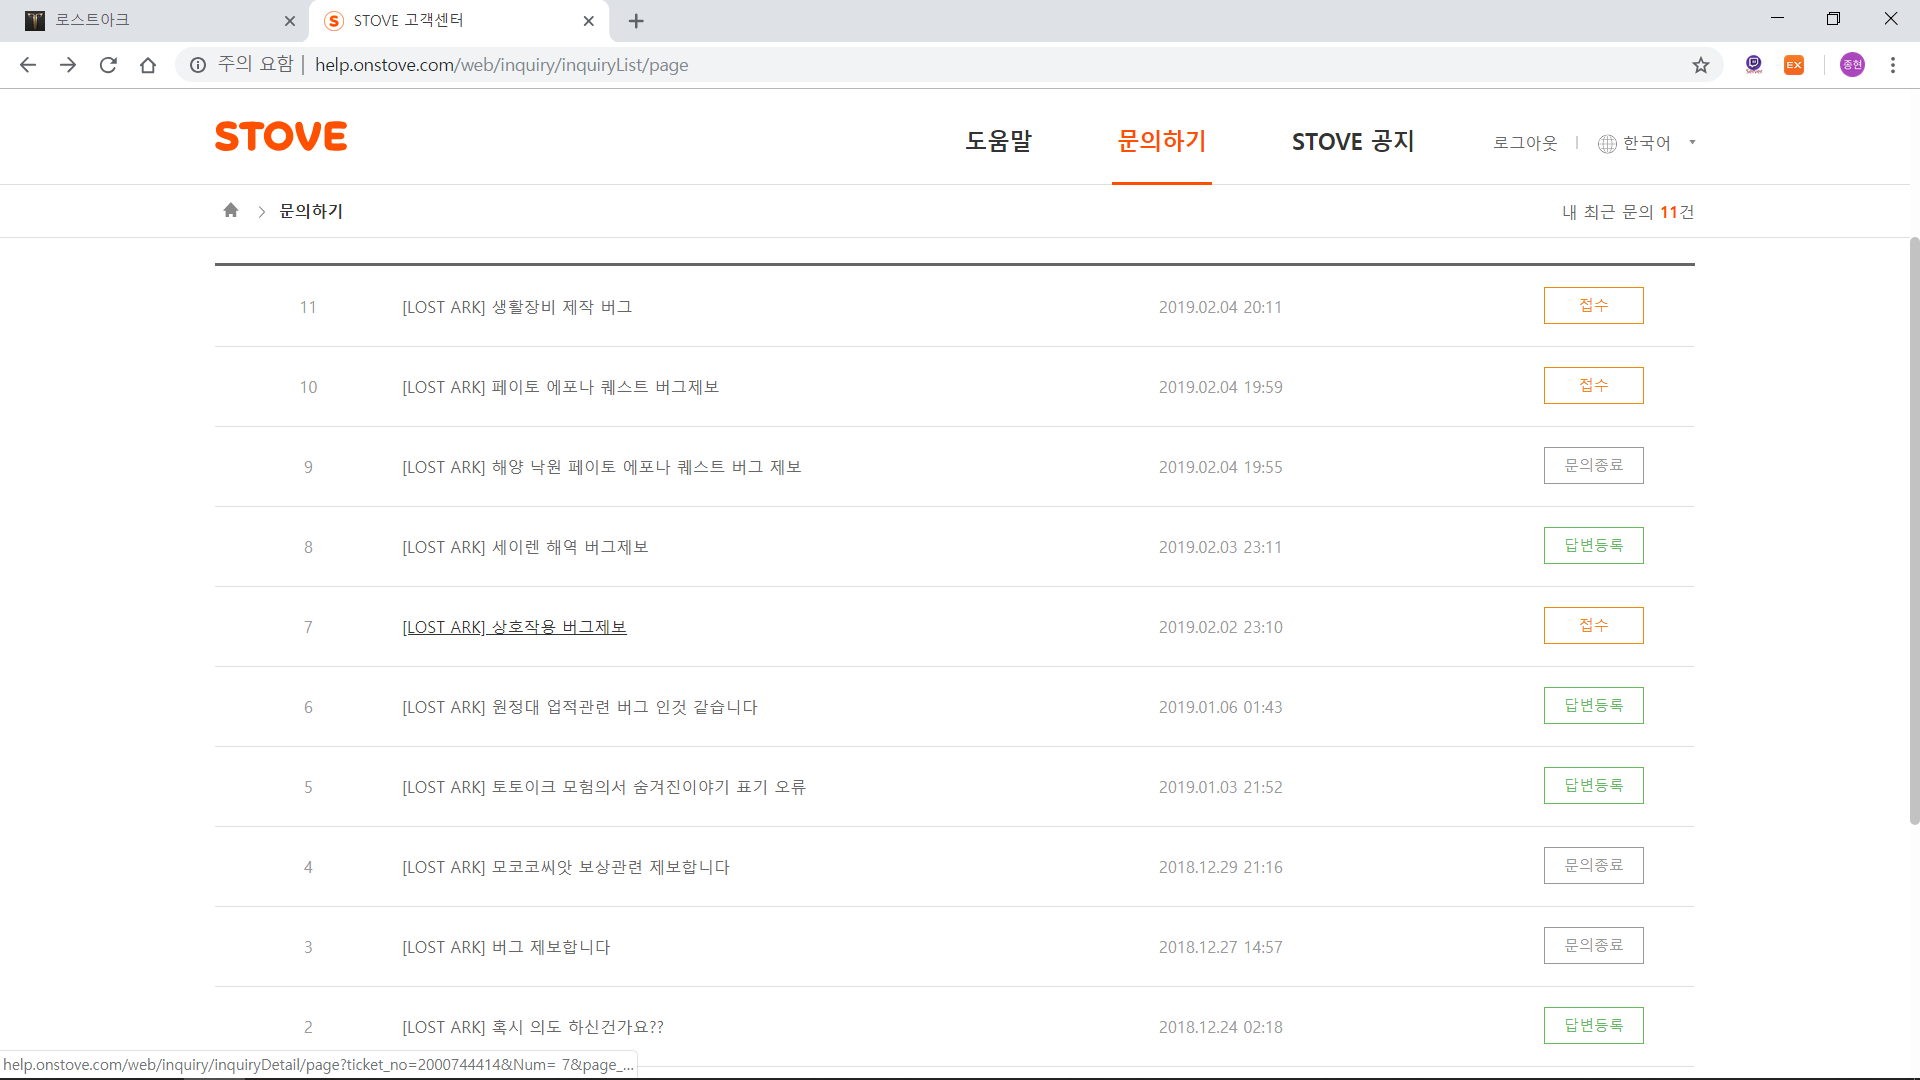Bookmark this page with star icon
This screenshot has height=1080, width=1920.
[1701, 65]
